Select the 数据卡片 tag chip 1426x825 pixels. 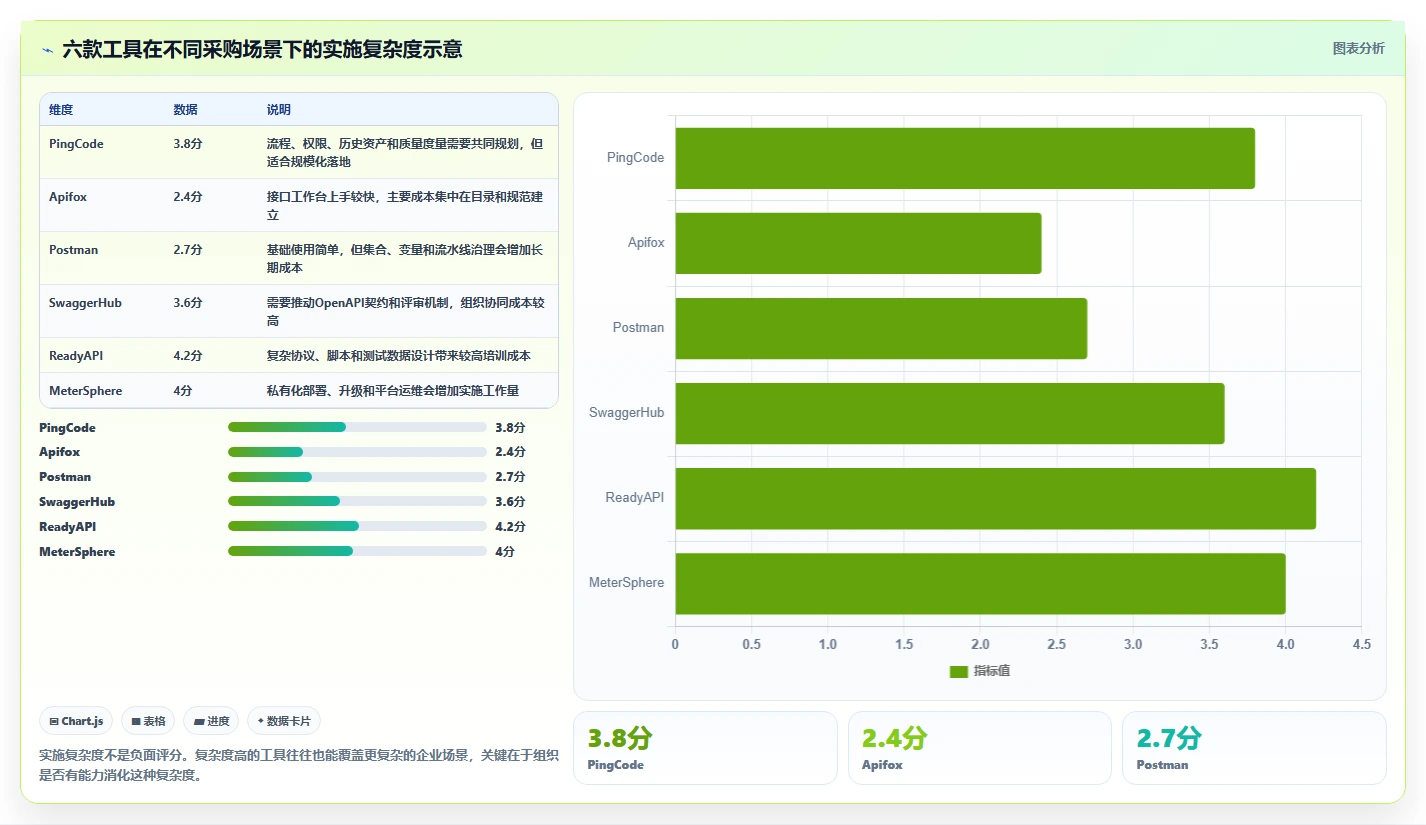coord(284,721)
